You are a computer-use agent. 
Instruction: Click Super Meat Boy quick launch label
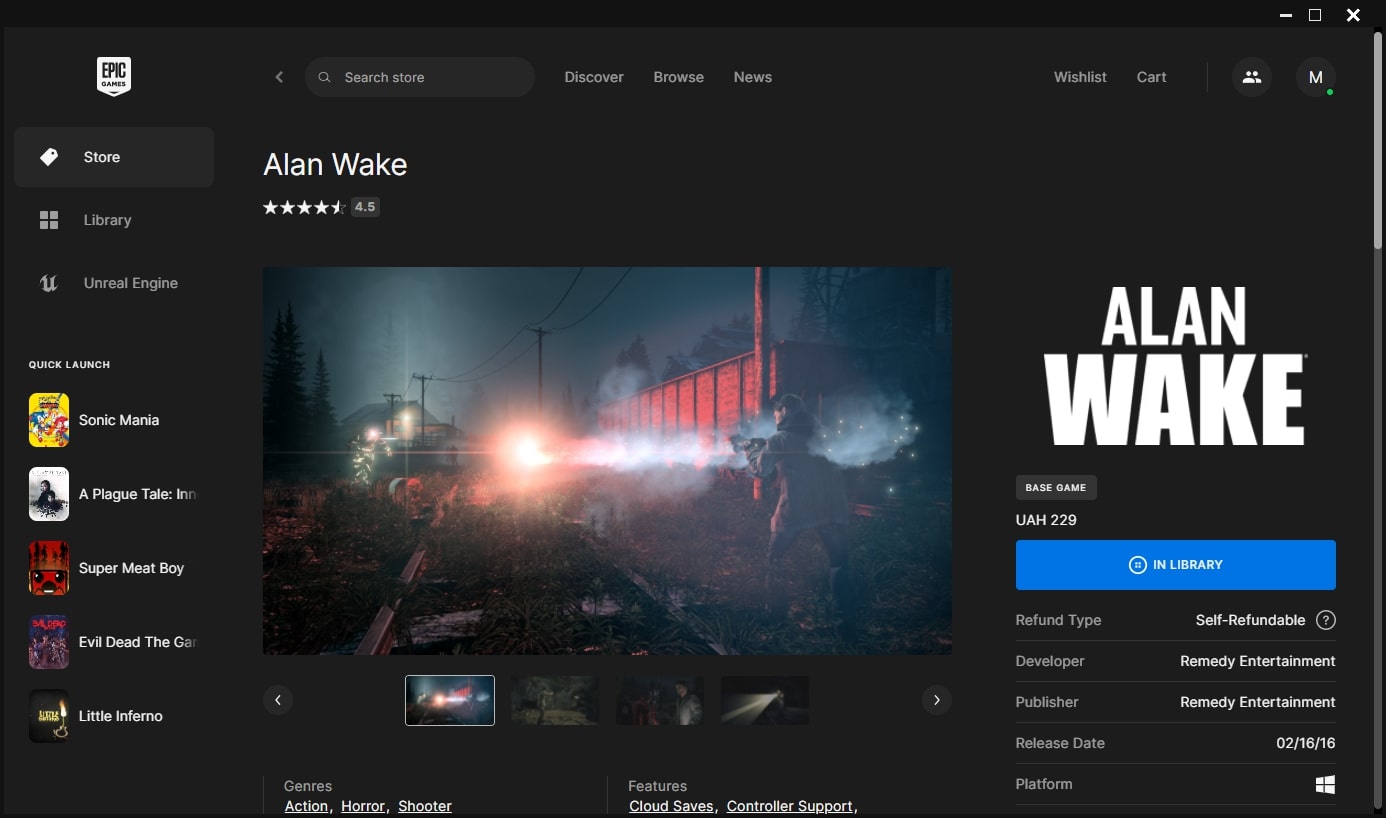131,568
